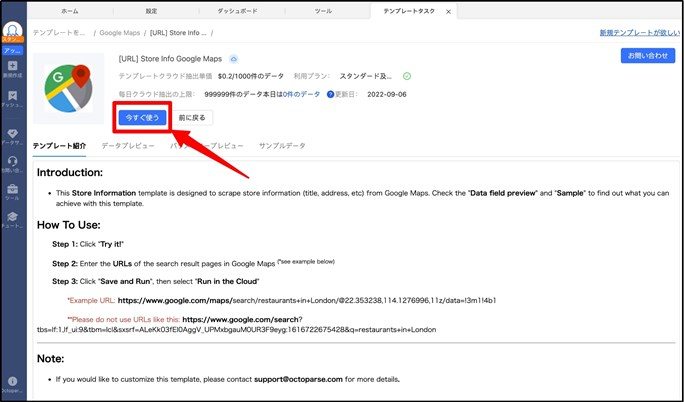Click the https://www.google.com/search? URL text
684x402 pixels.
[x=243, y=320]
